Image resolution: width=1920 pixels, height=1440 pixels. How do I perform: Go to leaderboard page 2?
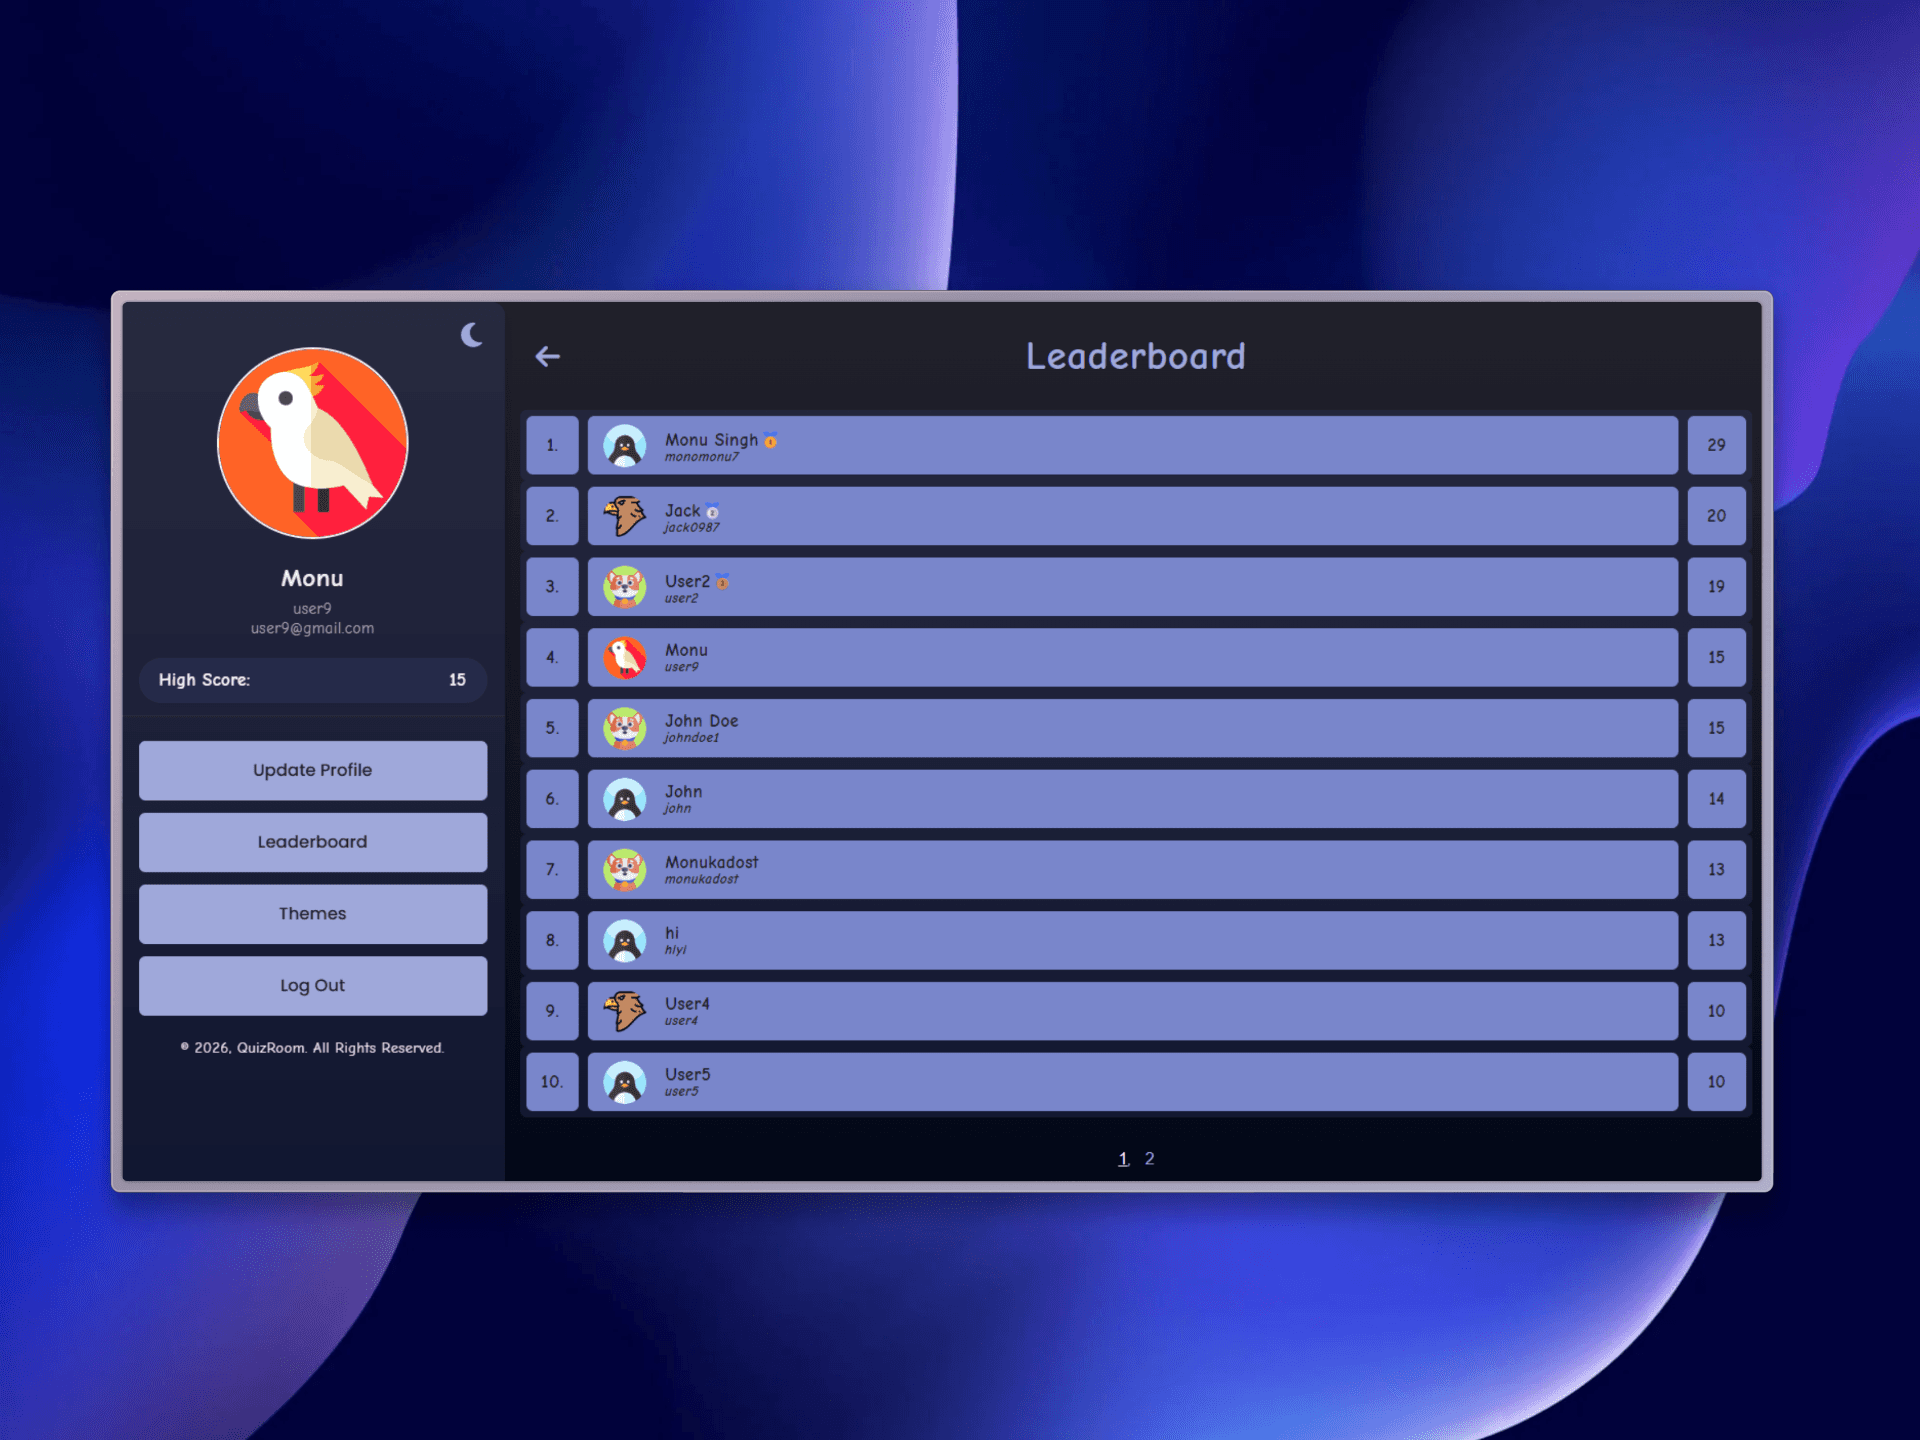(x=1150, y=1158)
